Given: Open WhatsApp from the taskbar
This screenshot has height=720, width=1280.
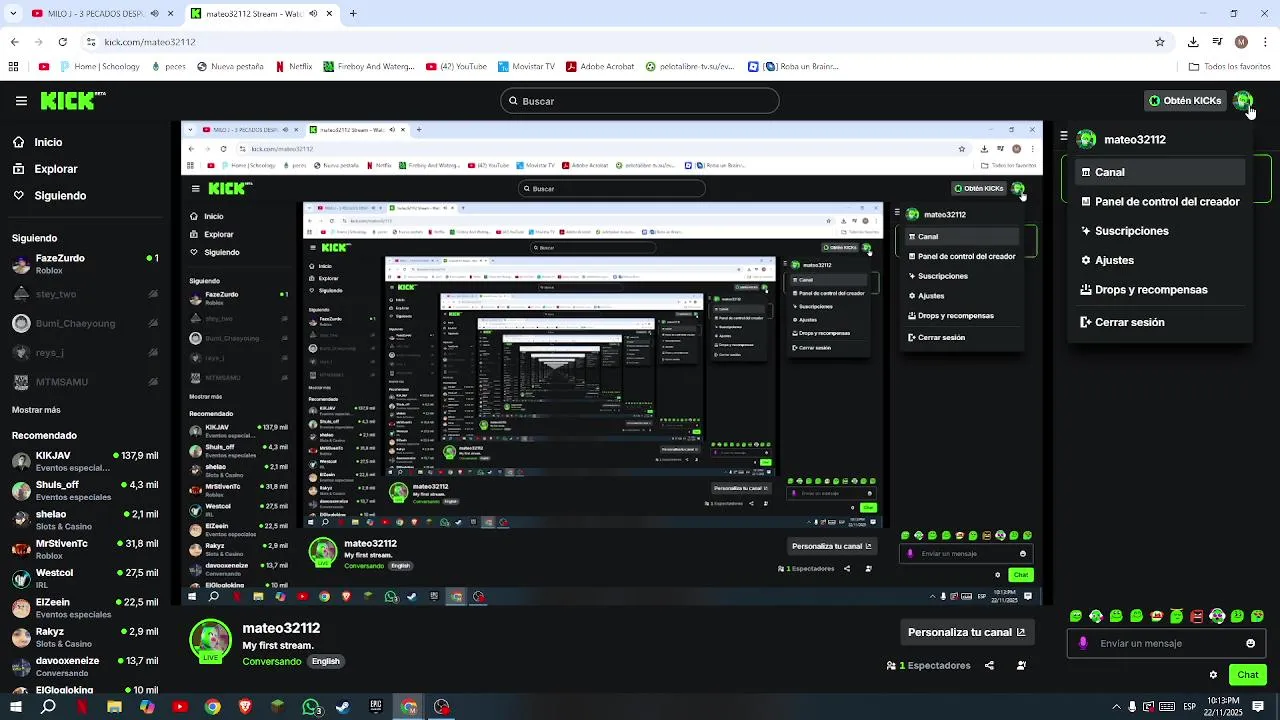Looking at the screenshot, I should [311, 707].
